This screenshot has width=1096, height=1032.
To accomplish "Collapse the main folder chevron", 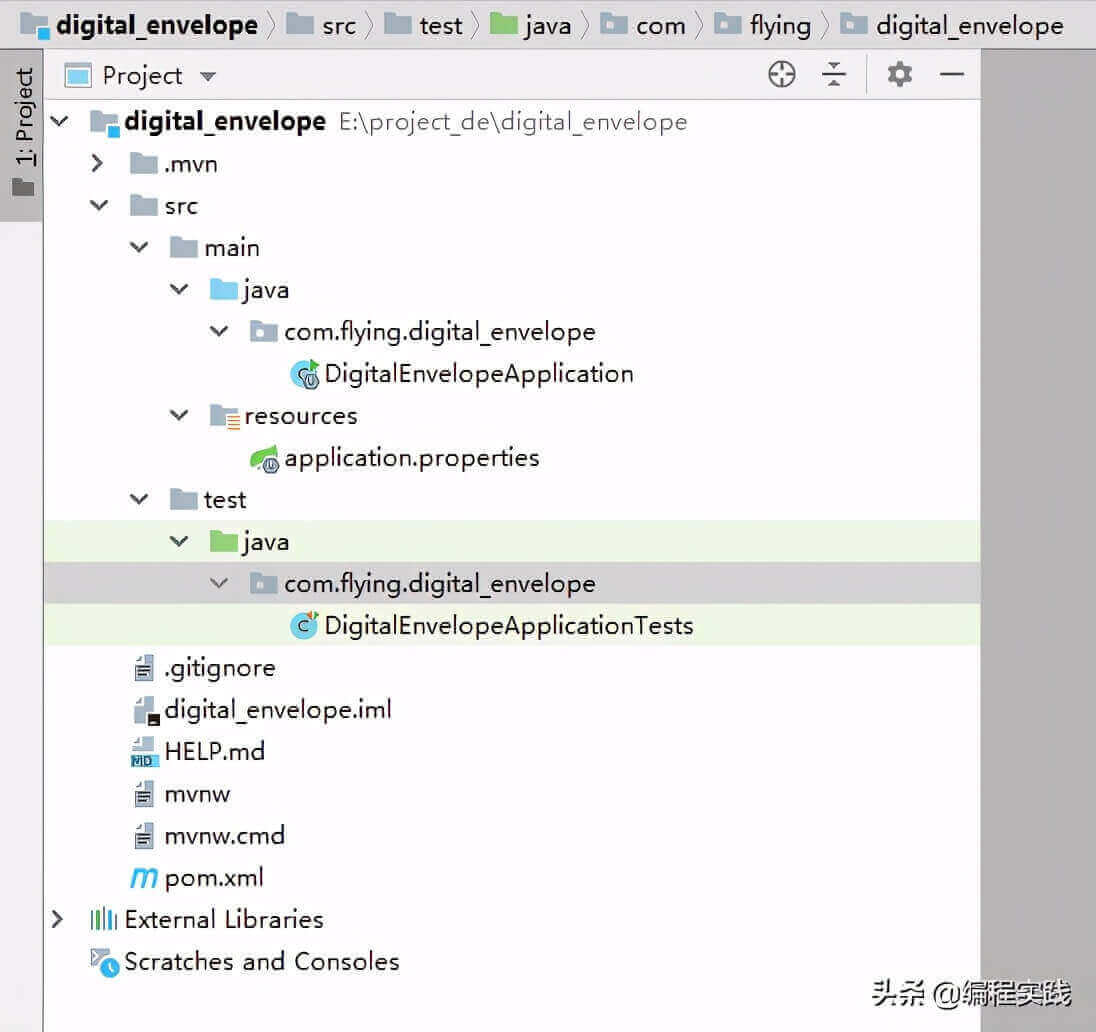I will [x=139, y=248].
